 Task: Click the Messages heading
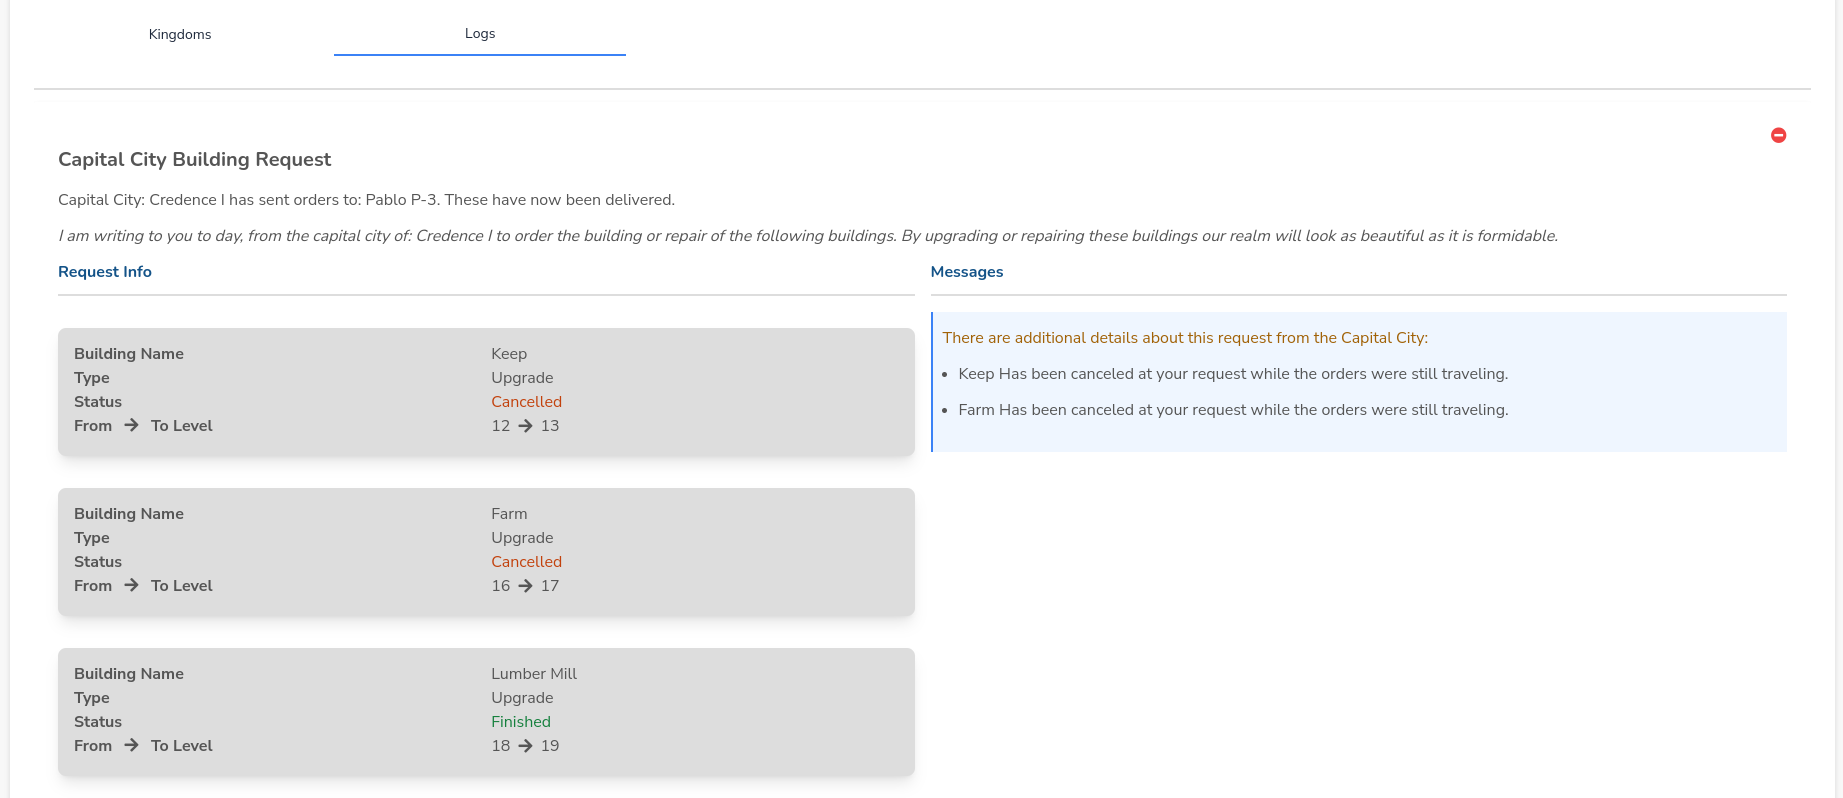pyautogui.click(x=967, y=272)
